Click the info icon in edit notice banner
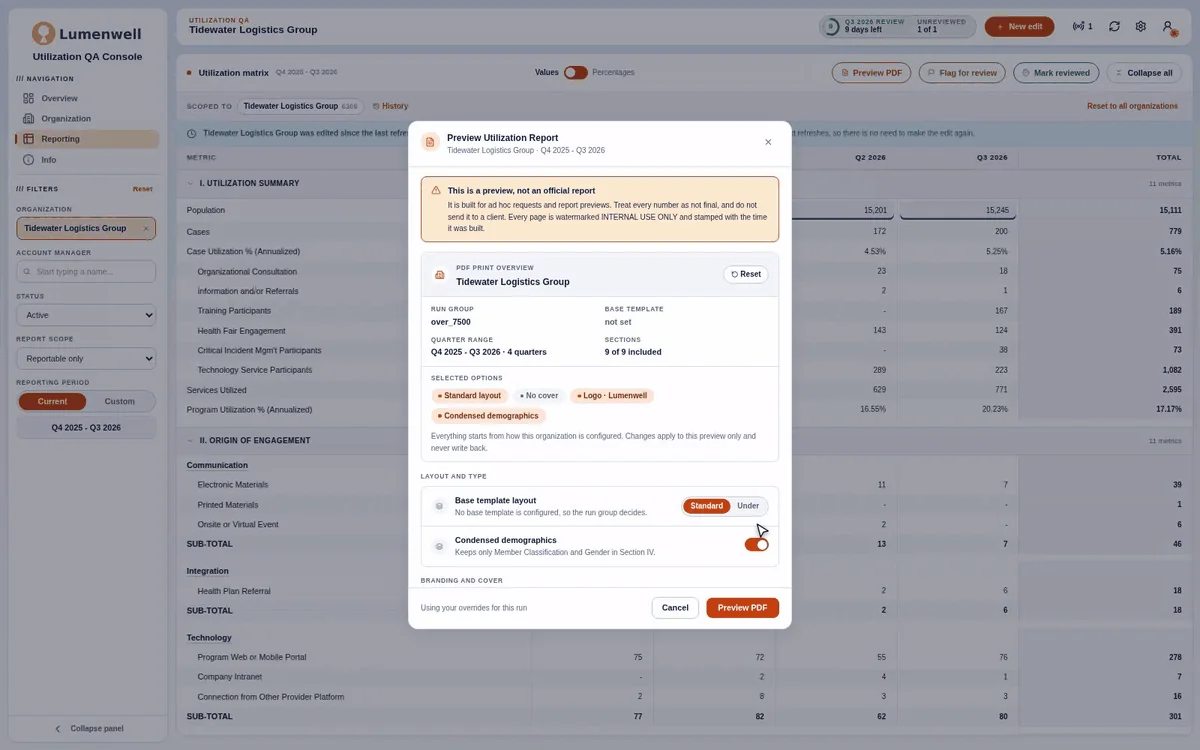 pyautogui.click(x=192, y=133)
